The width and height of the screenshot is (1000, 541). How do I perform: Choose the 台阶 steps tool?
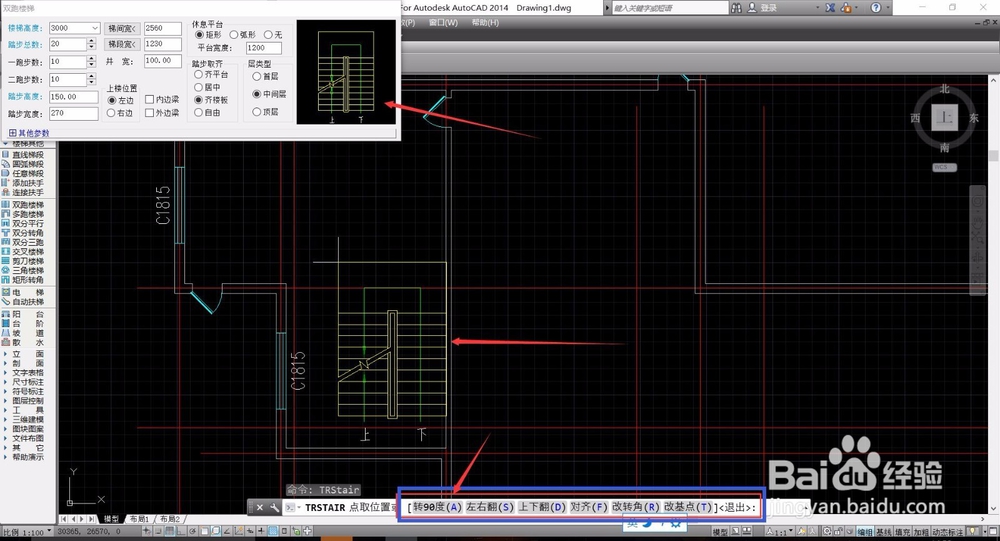click(x=23, y=323)
